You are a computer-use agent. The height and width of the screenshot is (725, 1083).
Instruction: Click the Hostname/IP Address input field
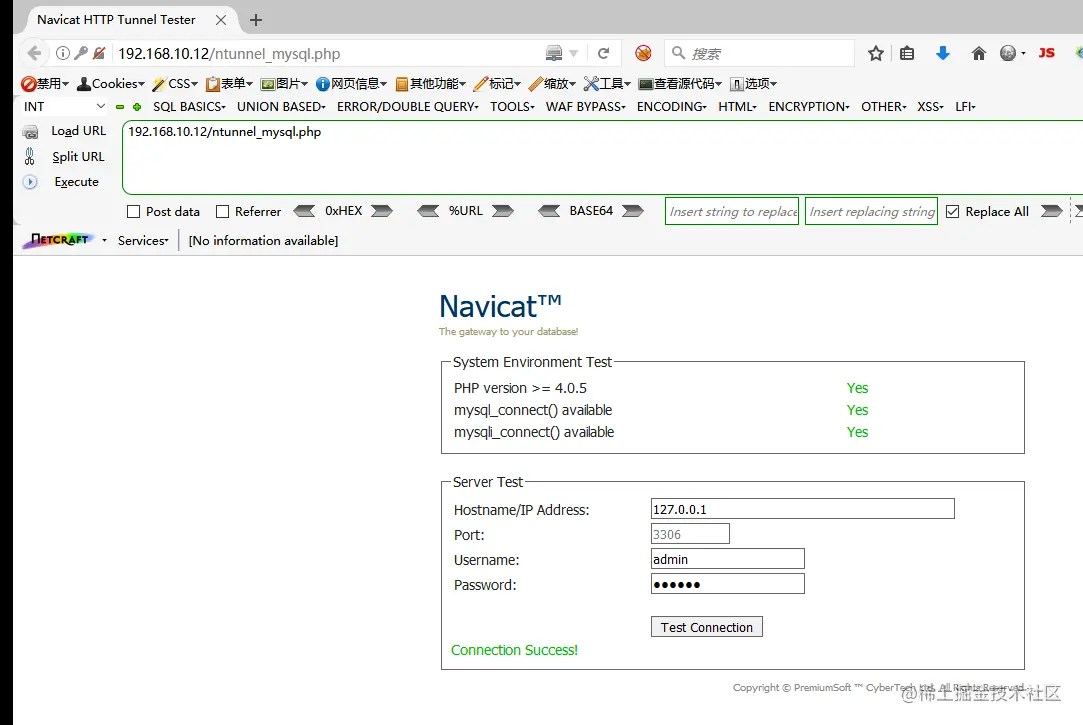tap(803, 509)
